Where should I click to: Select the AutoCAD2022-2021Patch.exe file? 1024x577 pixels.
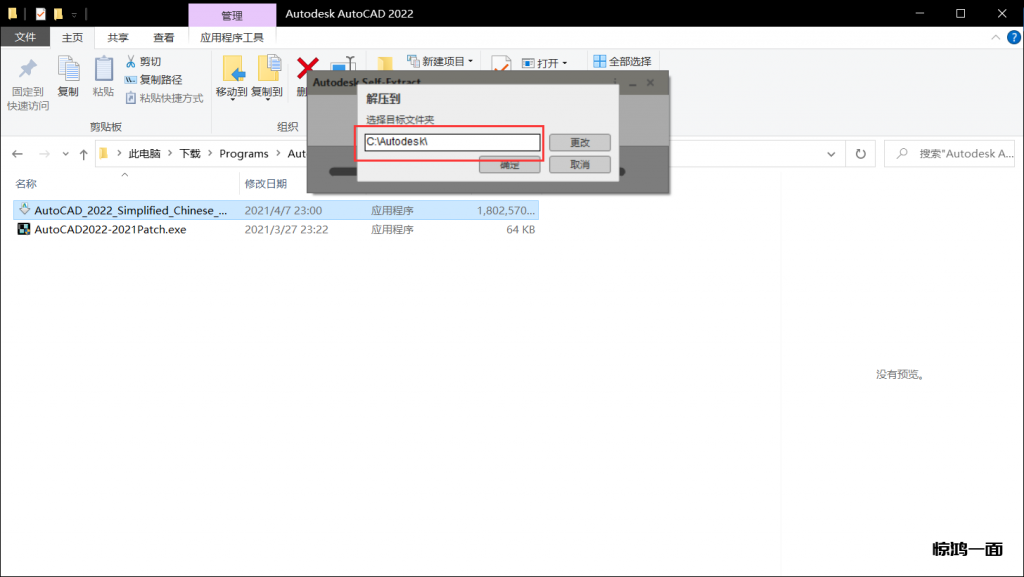click(110, 229)
